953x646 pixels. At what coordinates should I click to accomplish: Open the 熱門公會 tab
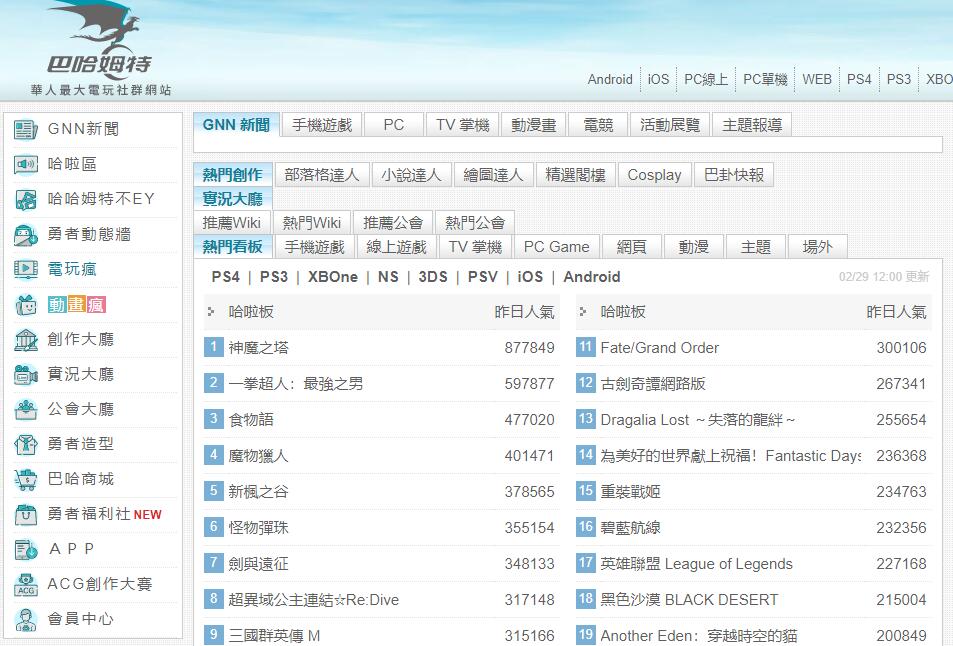pos(475,223)
